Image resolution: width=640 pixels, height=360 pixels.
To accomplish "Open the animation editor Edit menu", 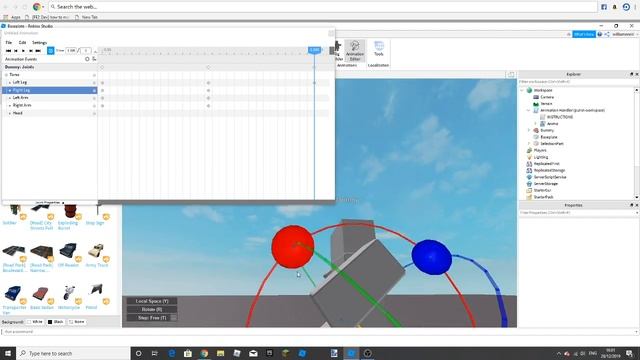I will pyautogui.click(x=22, y=42).
